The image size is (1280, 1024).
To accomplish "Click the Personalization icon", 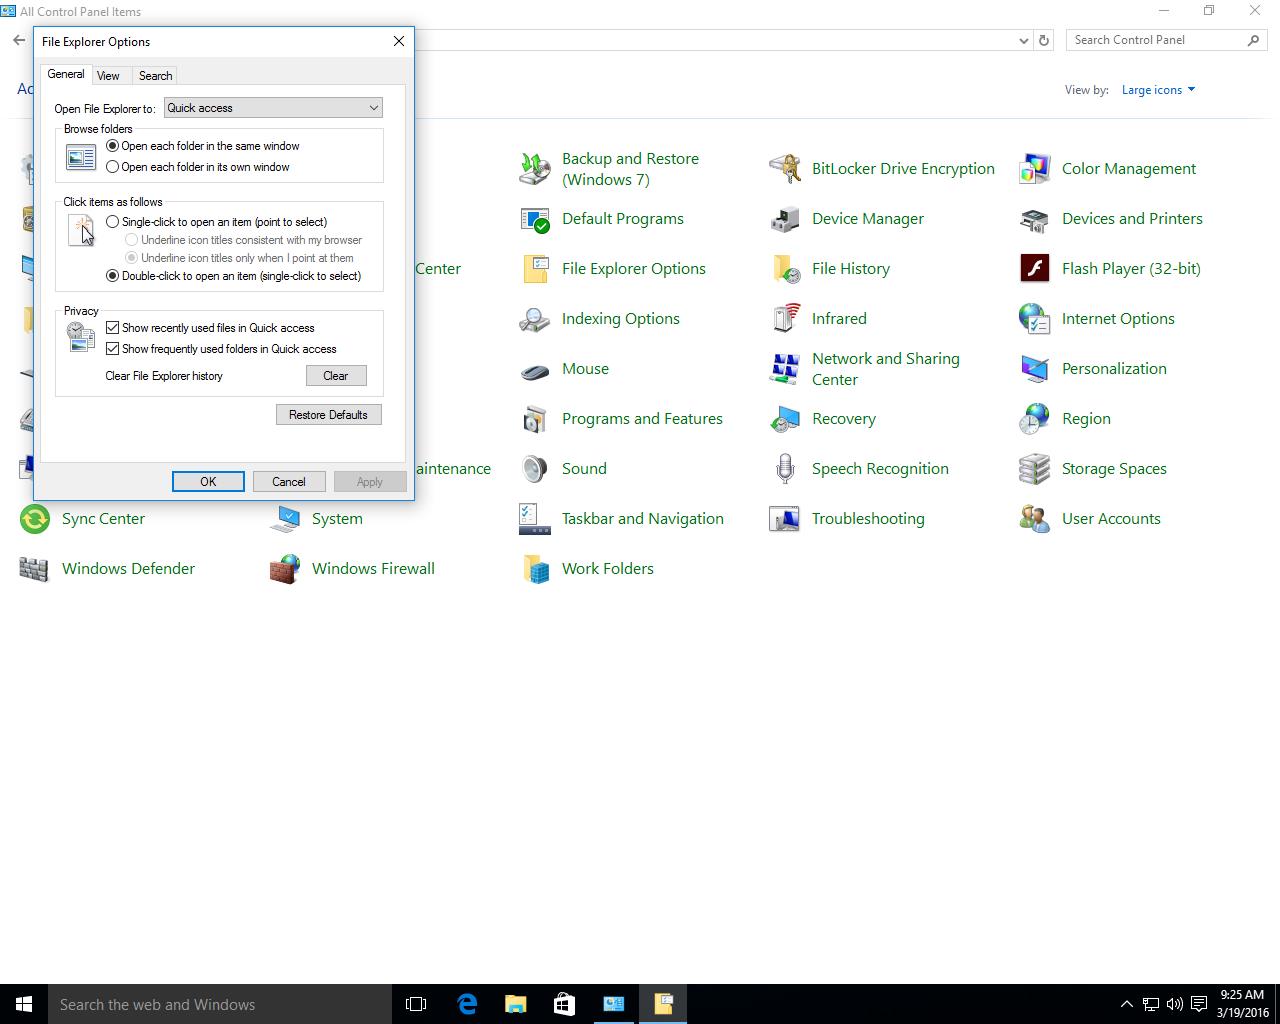I will [1035, 369].
